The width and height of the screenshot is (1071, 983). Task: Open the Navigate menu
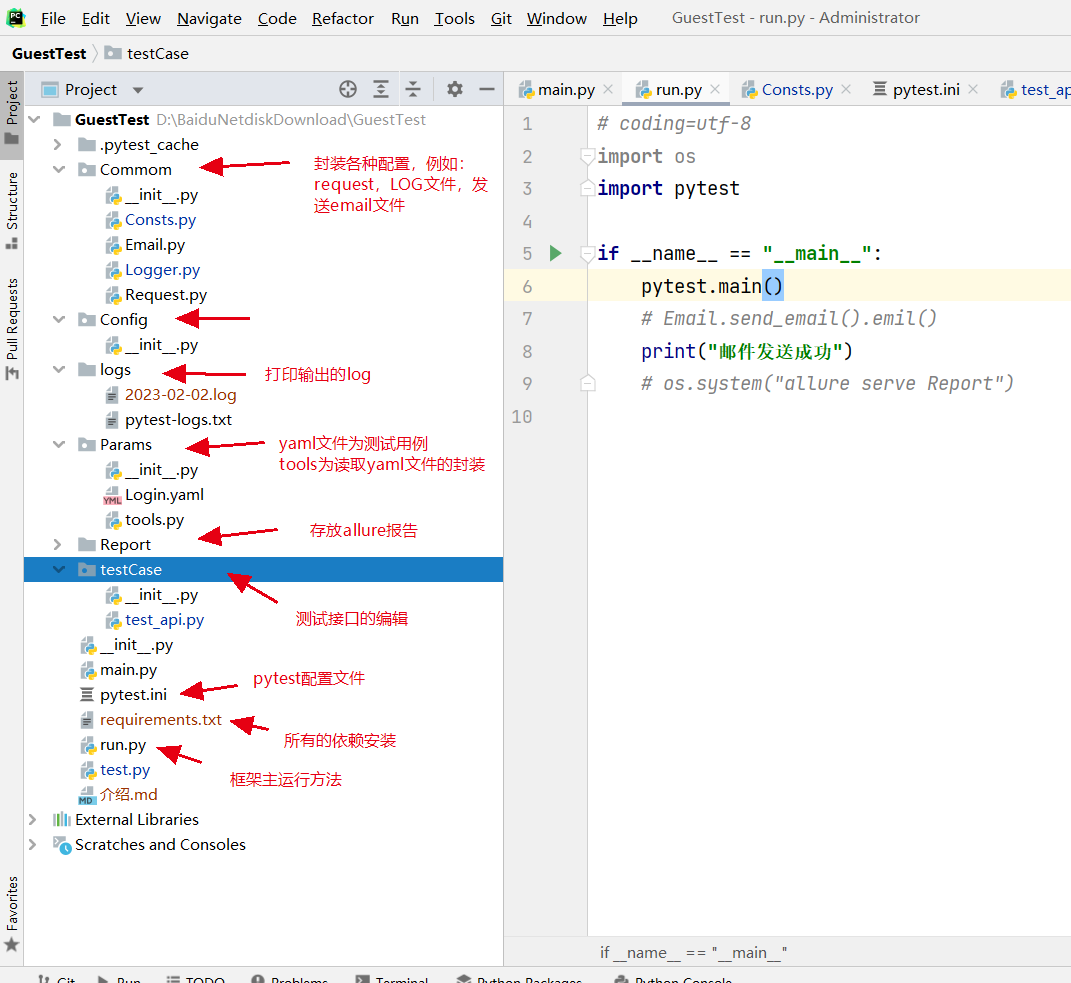[x=209, y=18]
